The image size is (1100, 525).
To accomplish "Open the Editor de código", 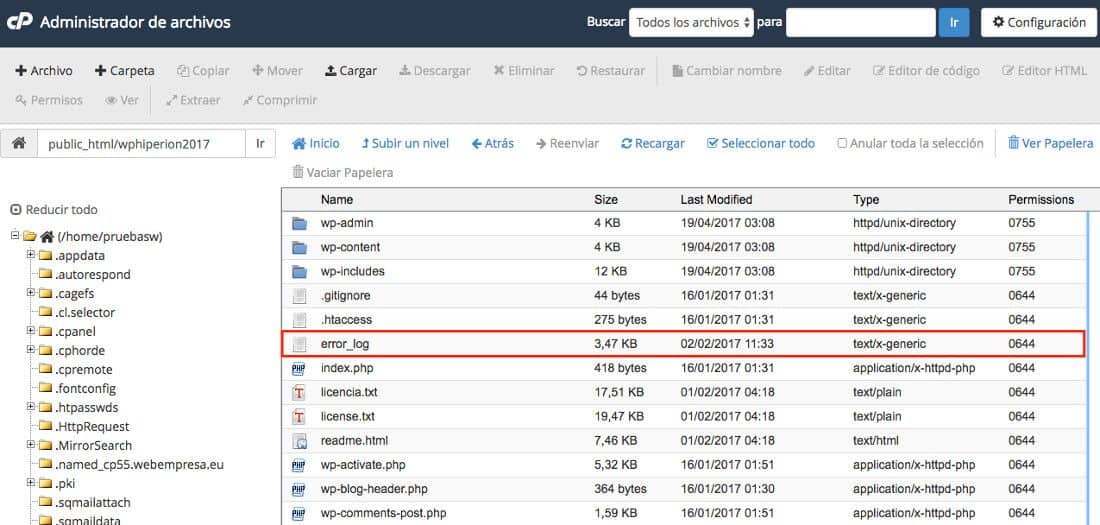I will 926,71.
